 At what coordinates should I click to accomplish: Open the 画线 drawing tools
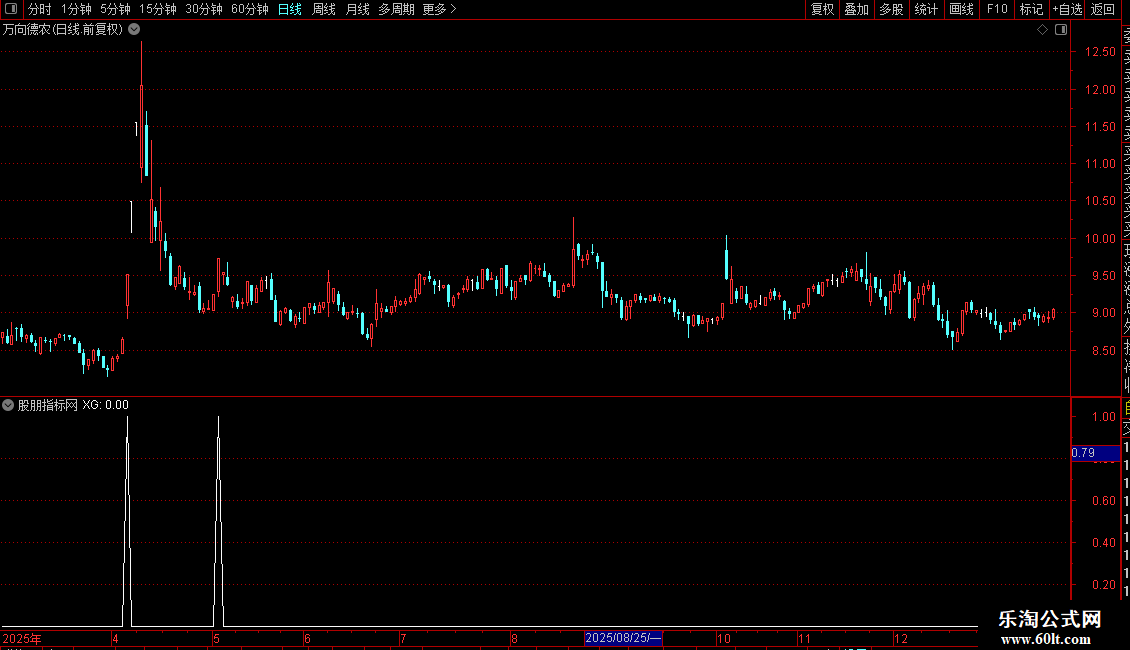point(961,9)
